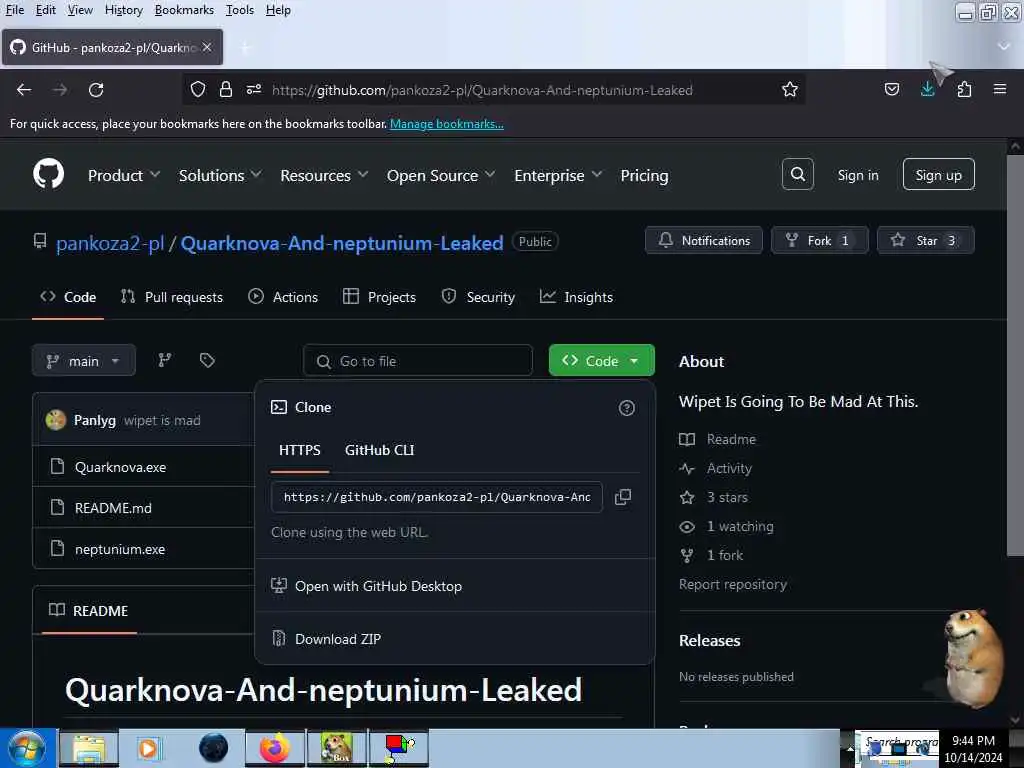Fork the repository button

pos(820,240)
